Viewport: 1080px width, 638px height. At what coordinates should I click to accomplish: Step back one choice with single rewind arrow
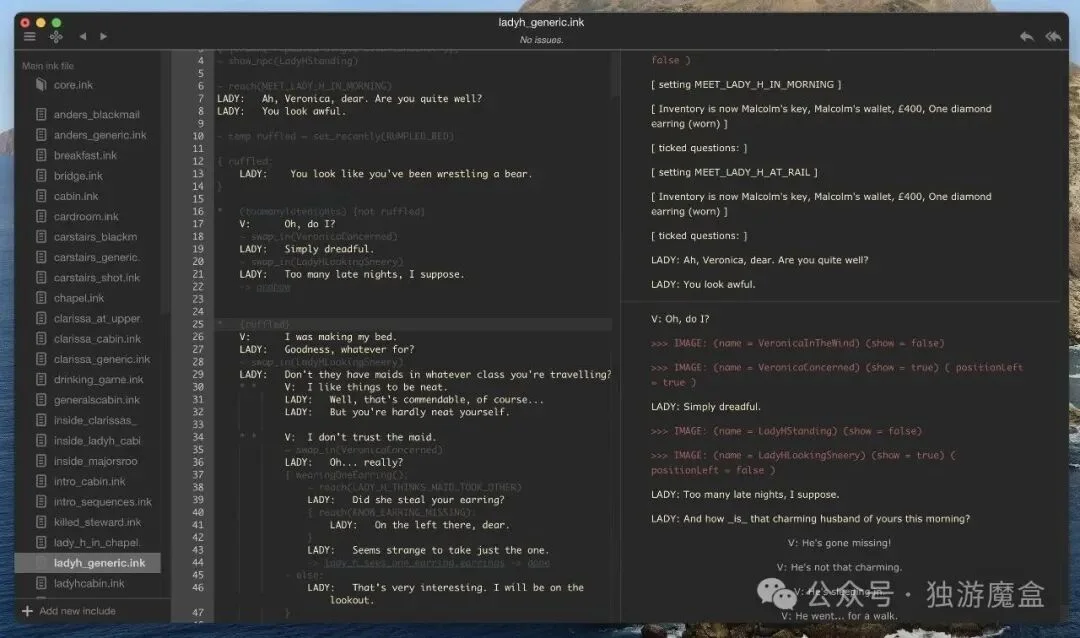click(x=1026, y=37)
